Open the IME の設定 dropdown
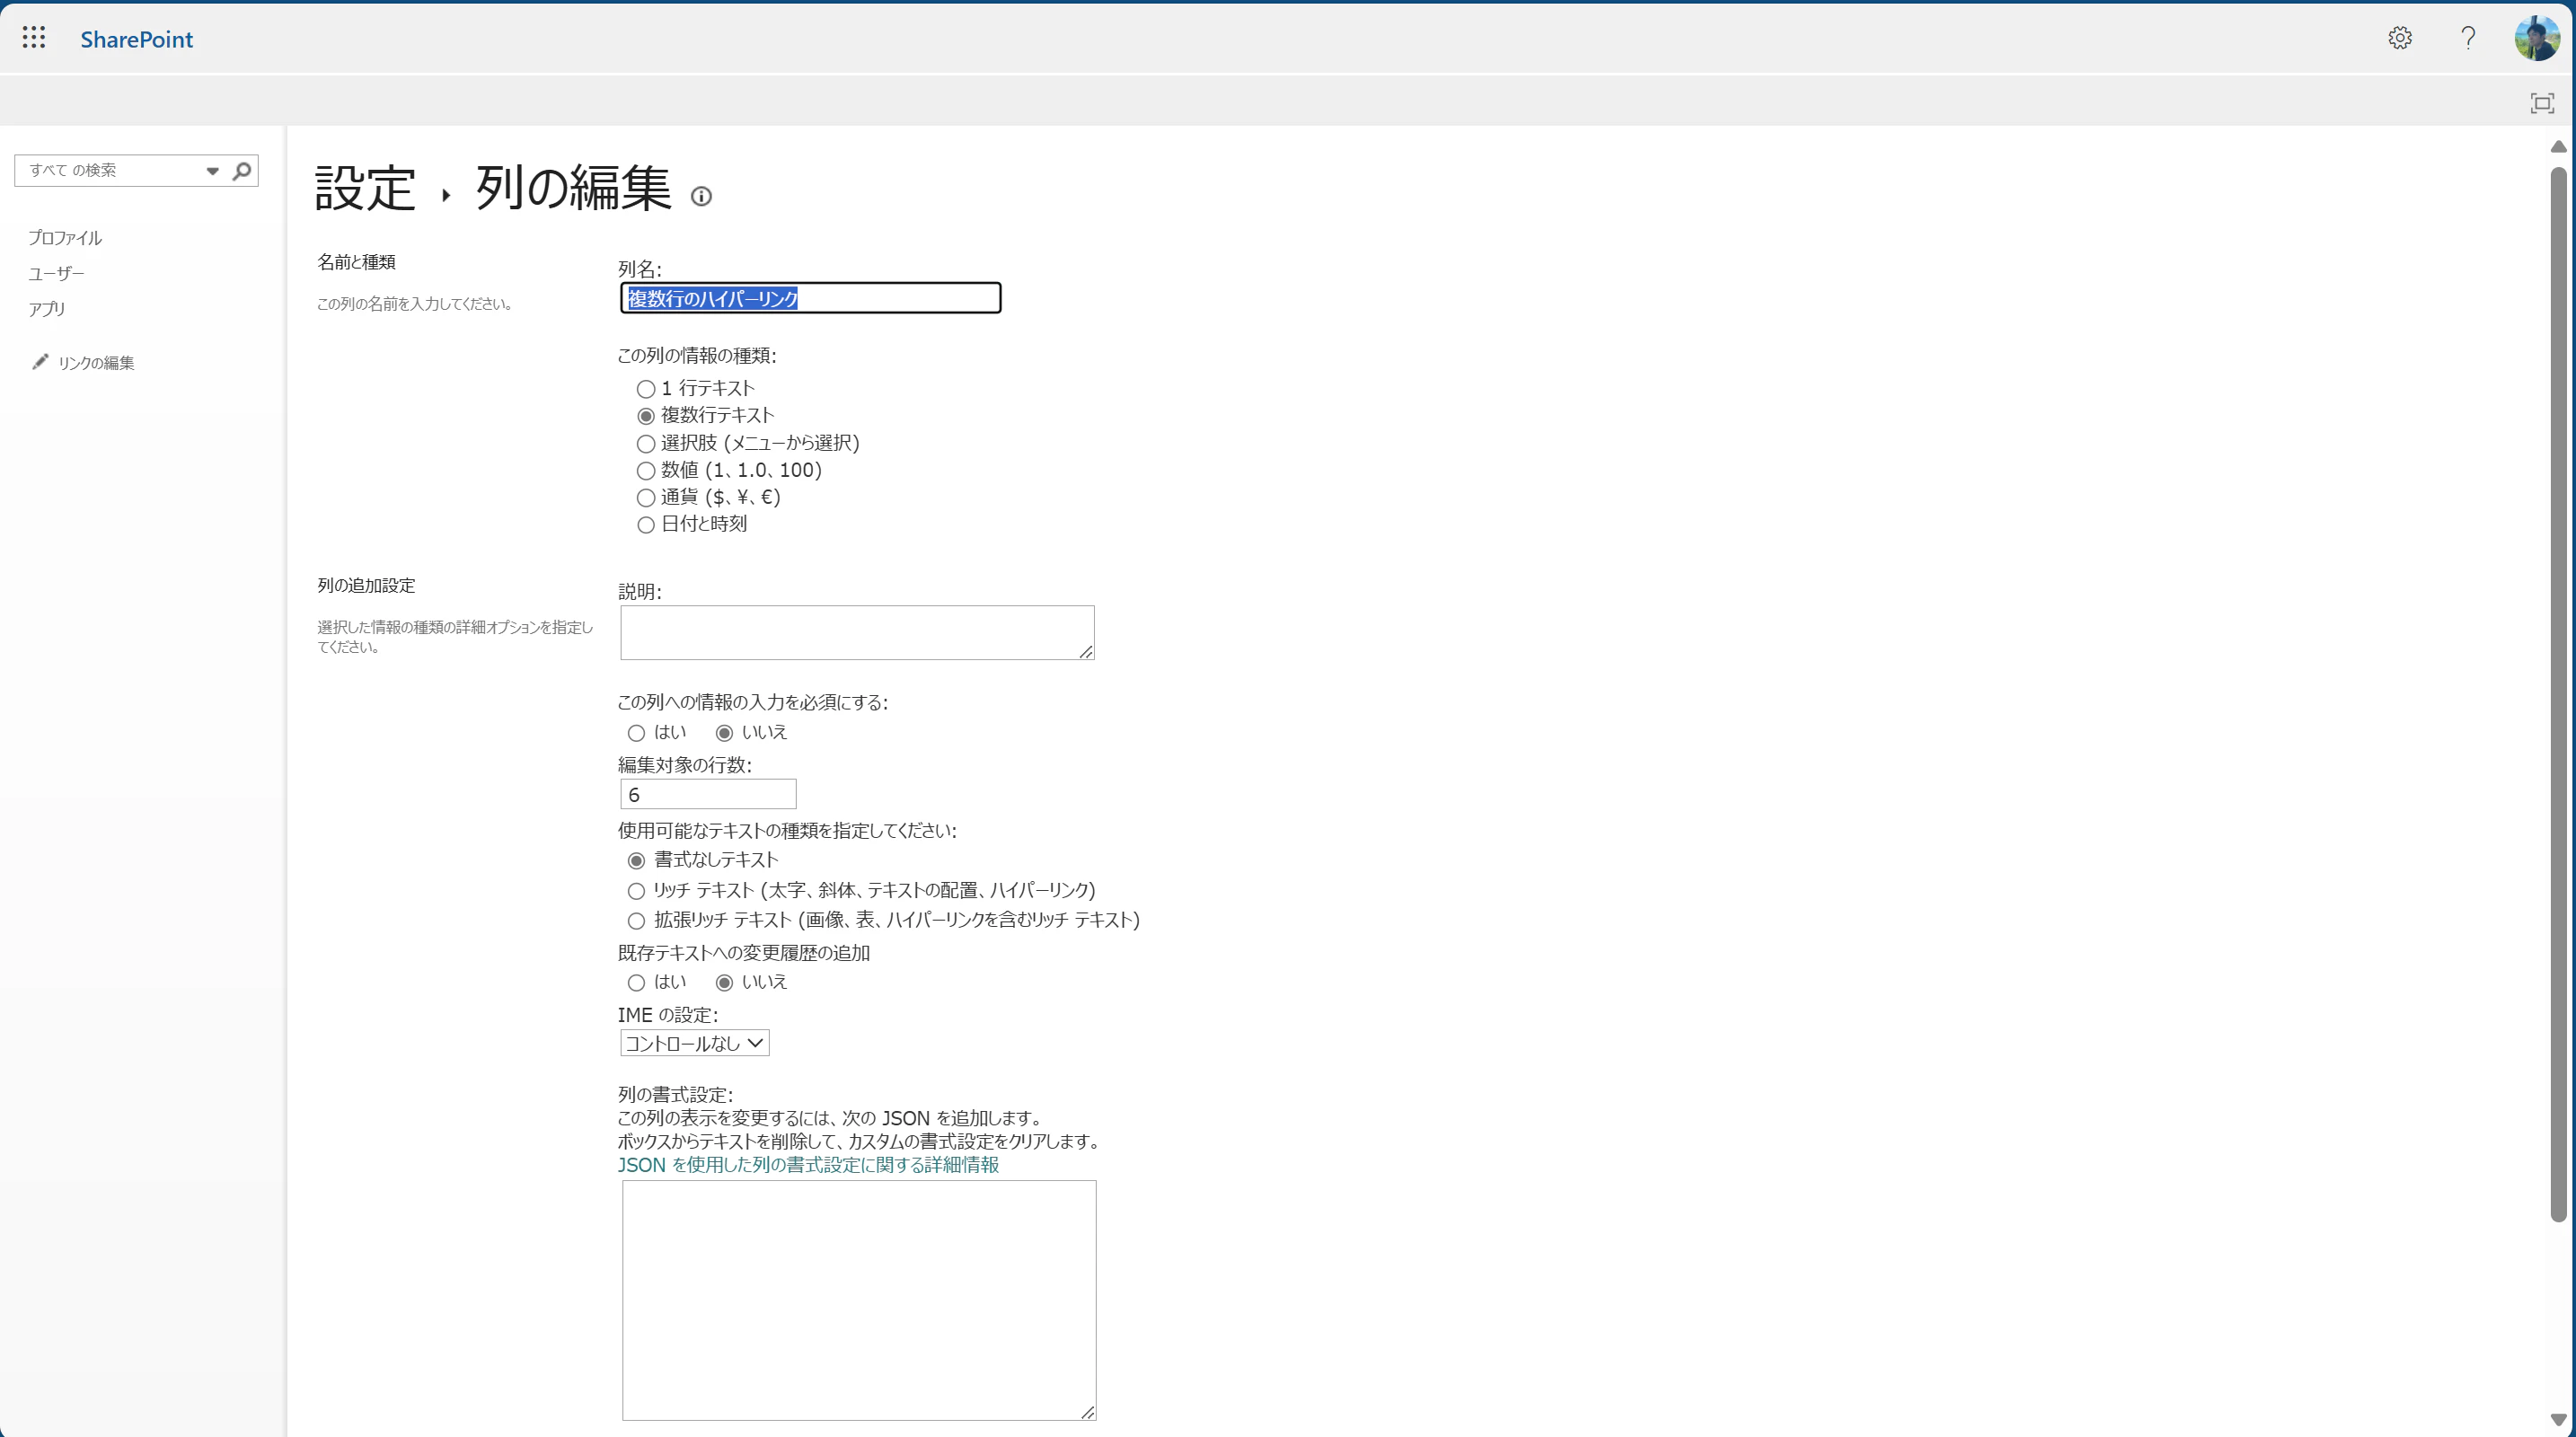The height and width of the screenshot is (1437, 2576). pyautogui.click(x=694, y=1043)
